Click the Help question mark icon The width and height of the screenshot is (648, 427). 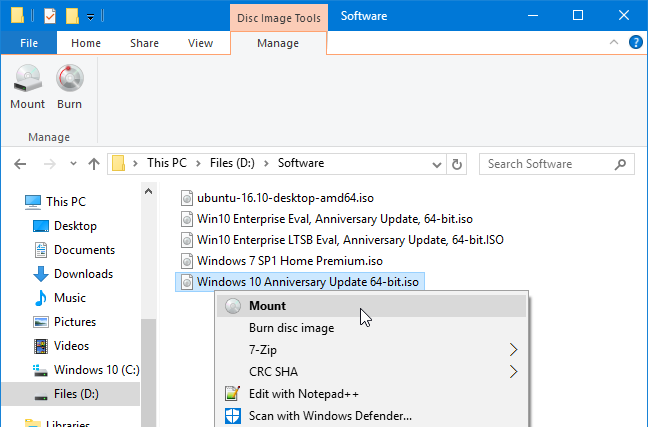[x=635, y=43]
